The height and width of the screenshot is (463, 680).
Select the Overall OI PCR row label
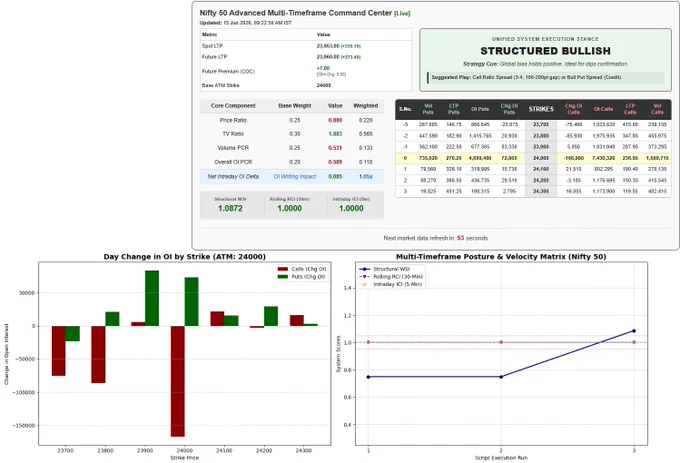[x=233, y=162]
